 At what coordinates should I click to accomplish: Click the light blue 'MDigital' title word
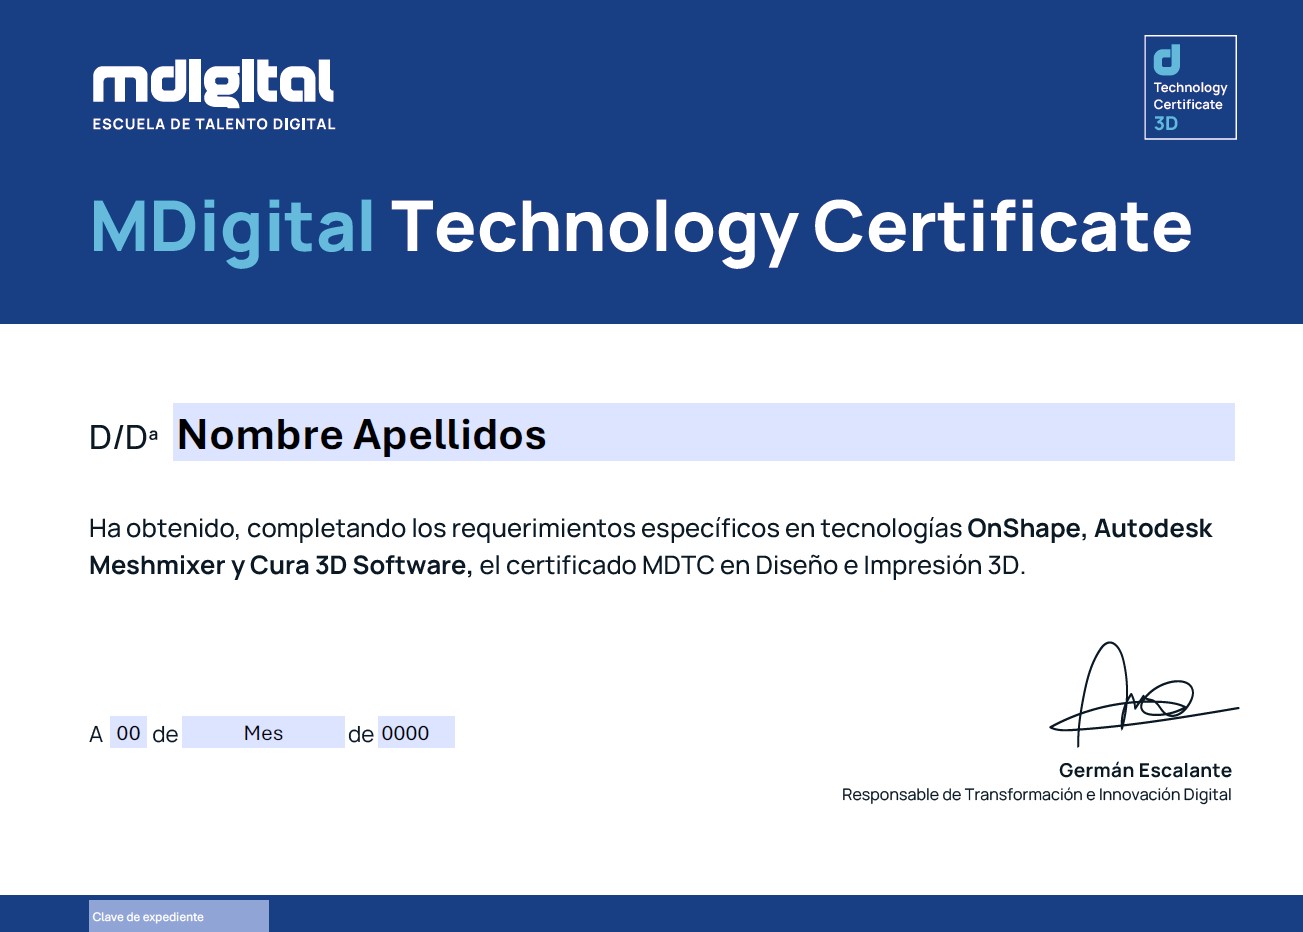point(233,226)
